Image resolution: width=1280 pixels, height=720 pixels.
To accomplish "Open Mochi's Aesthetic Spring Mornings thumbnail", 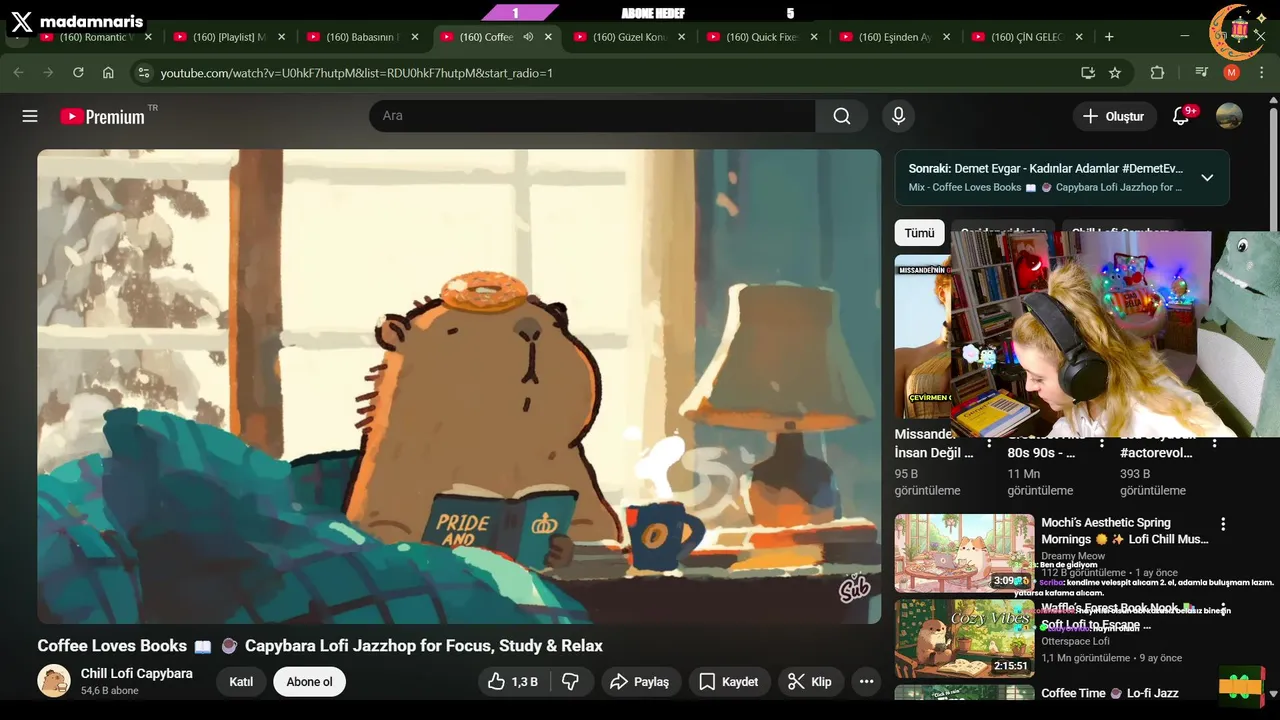I will [964, 553].
